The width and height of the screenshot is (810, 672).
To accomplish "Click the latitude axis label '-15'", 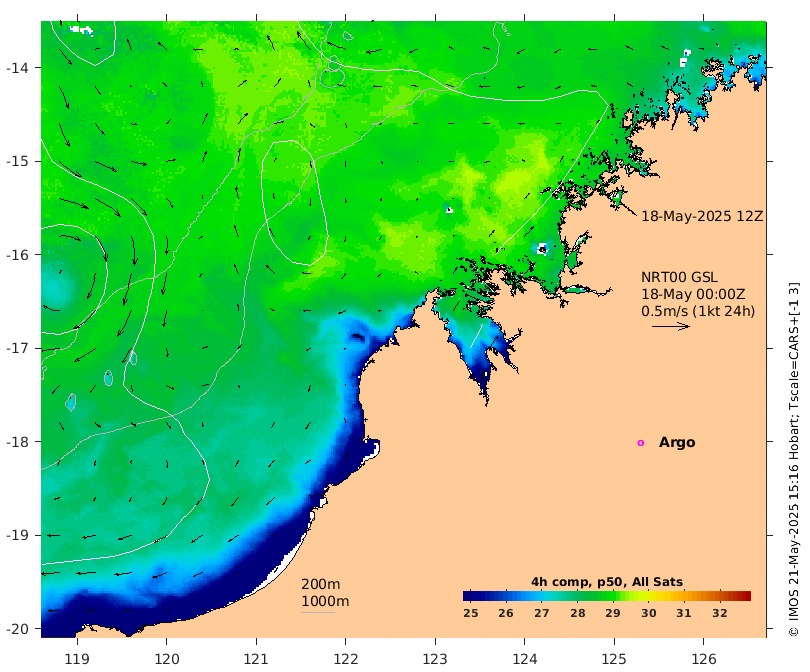I will [17, 161].
